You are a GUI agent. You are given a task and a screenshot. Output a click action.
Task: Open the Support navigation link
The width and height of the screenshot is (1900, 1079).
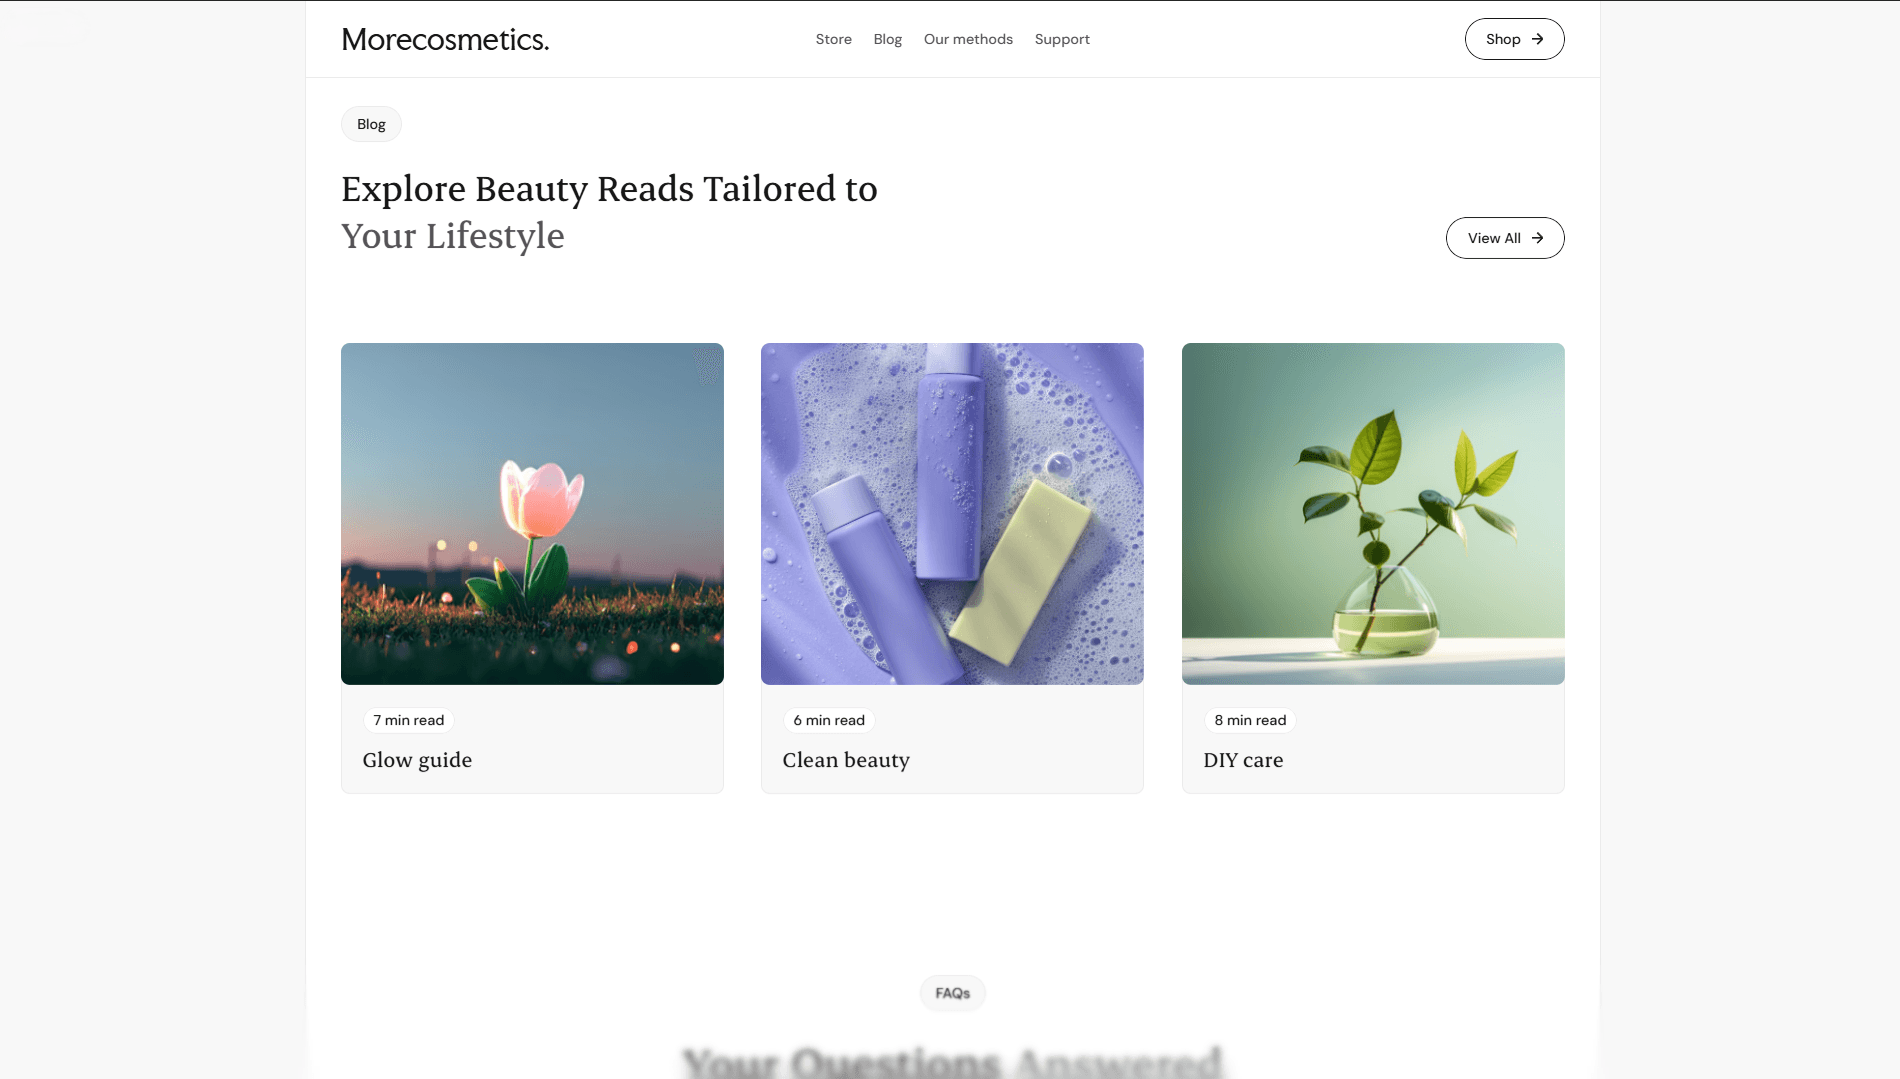pyautogui.click(x=1062, y=39)
